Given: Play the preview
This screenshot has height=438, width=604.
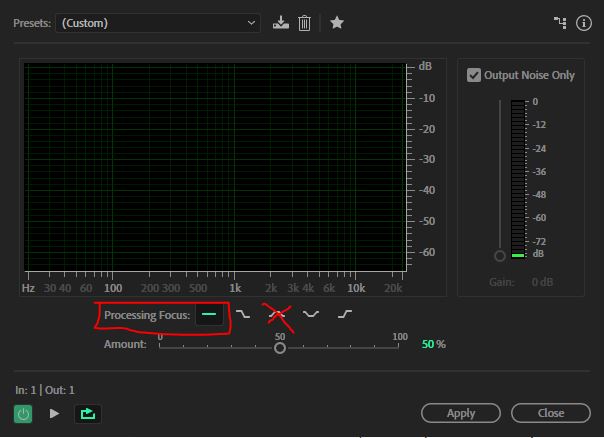Looking at the screenshot, I should tap(54, 414).
